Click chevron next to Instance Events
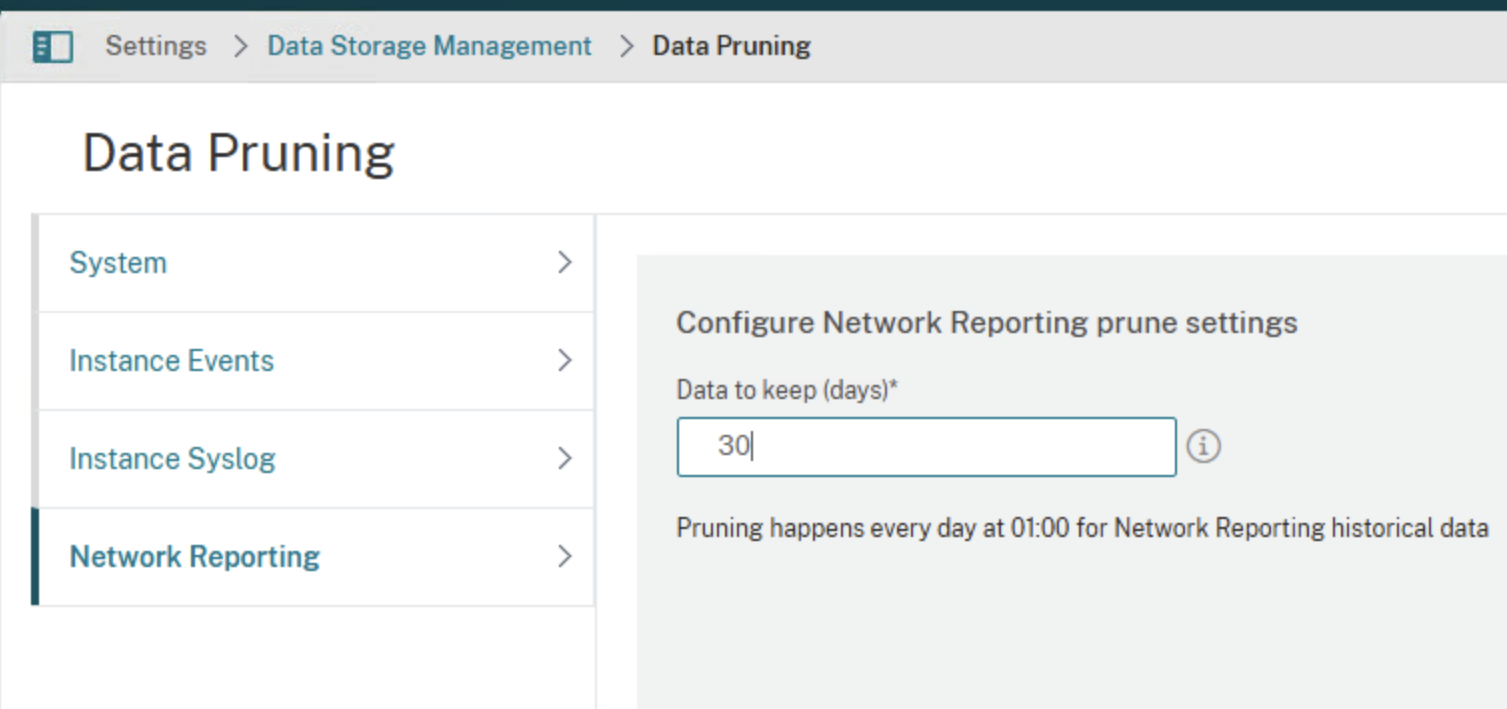 565,361
